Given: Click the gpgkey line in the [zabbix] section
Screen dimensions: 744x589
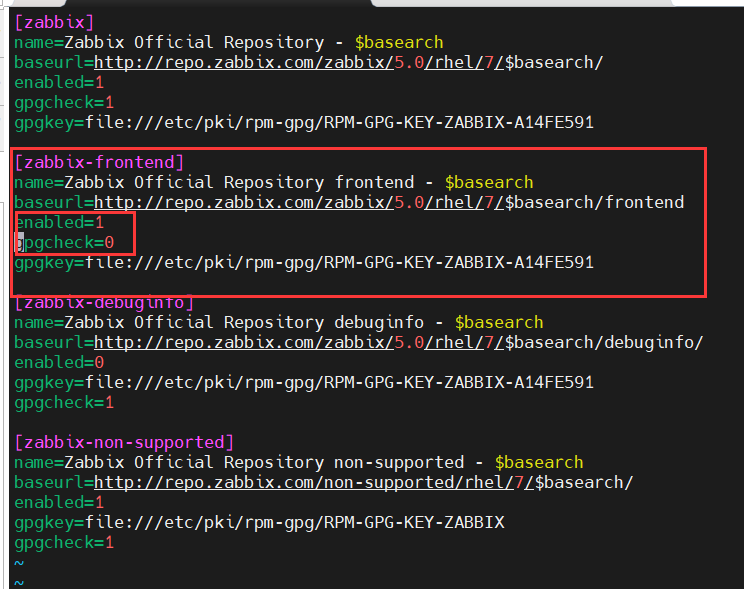Looking at the screenshot, I should point(304,122).
